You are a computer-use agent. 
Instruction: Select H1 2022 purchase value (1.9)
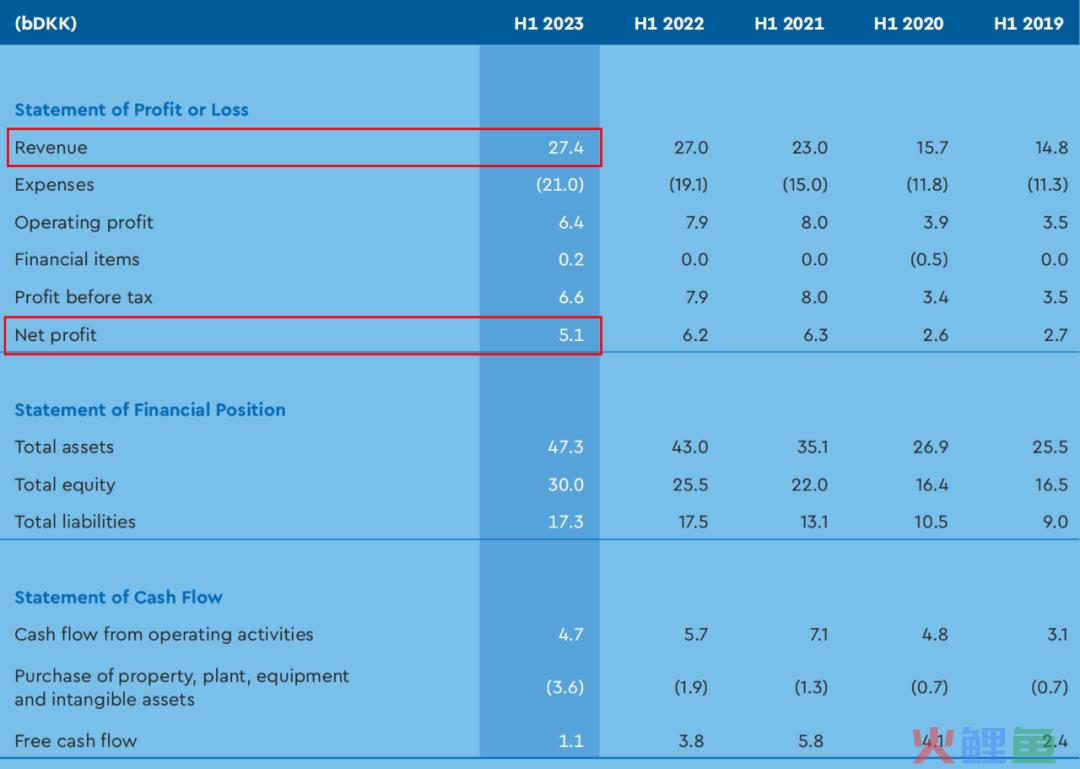coord(691,688)
